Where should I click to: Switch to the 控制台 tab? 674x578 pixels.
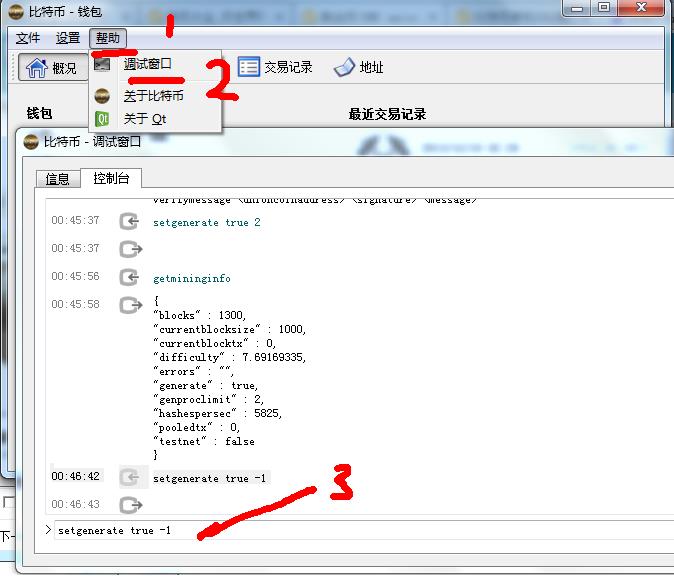click(x=111, y=178)
